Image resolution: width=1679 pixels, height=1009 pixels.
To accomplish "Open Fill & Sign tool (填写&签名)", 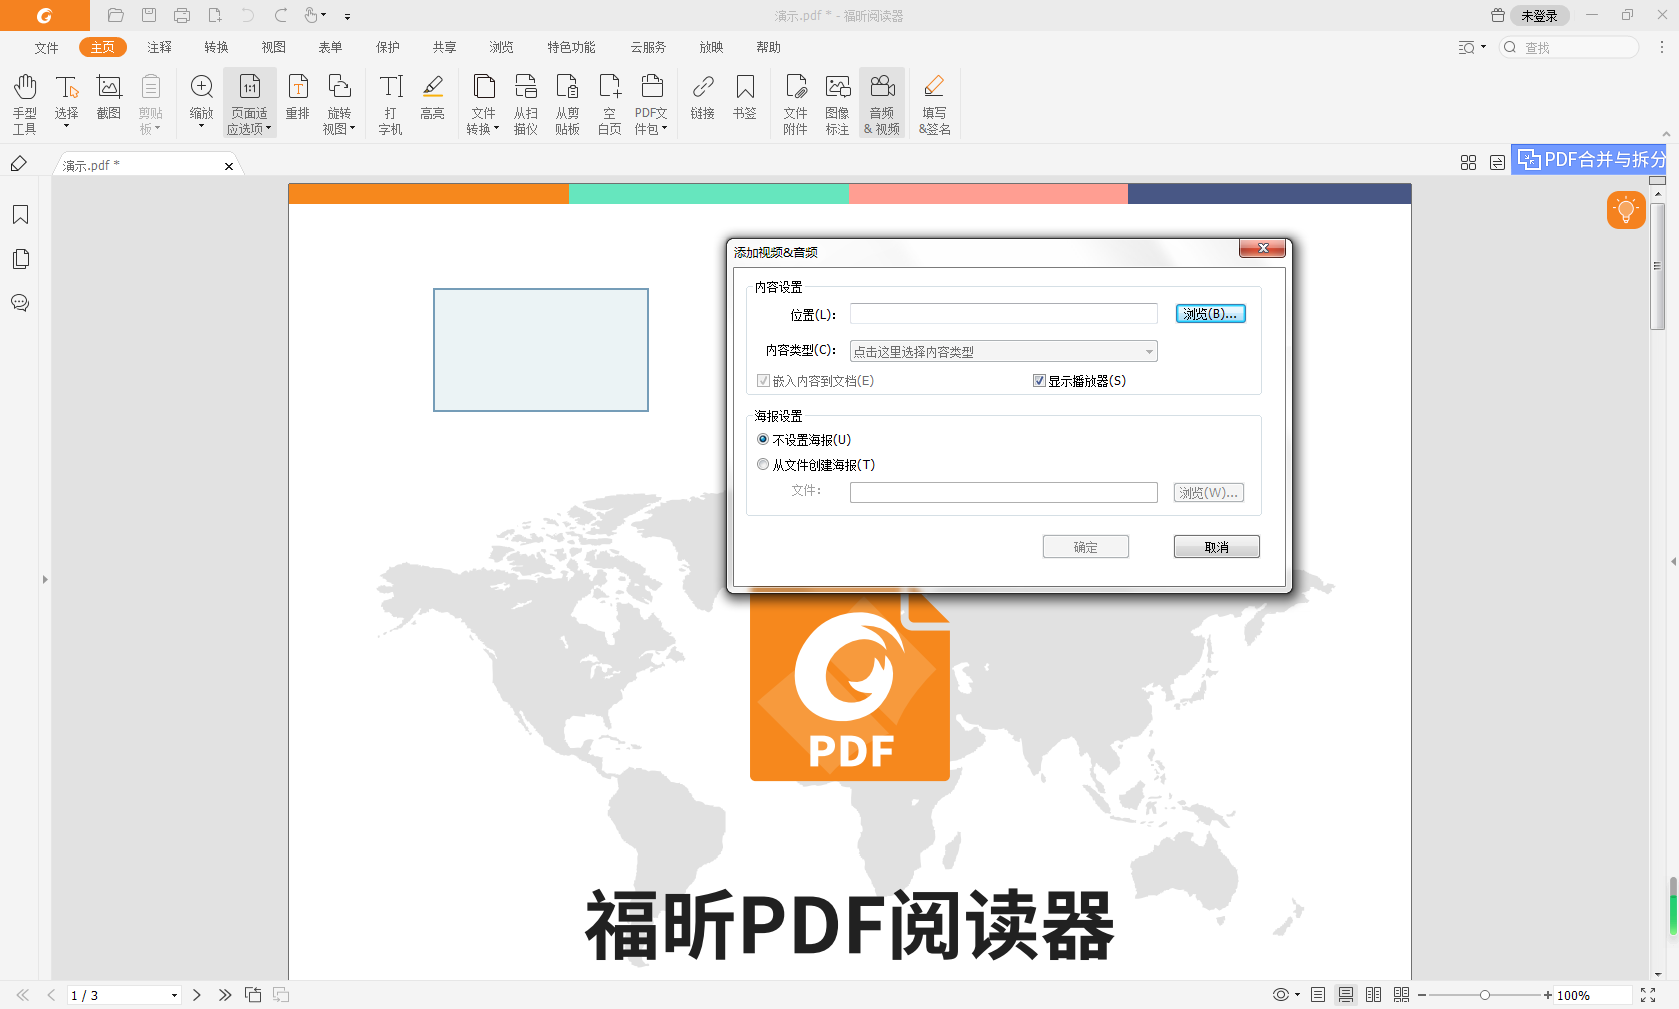I will pos(935,103).
